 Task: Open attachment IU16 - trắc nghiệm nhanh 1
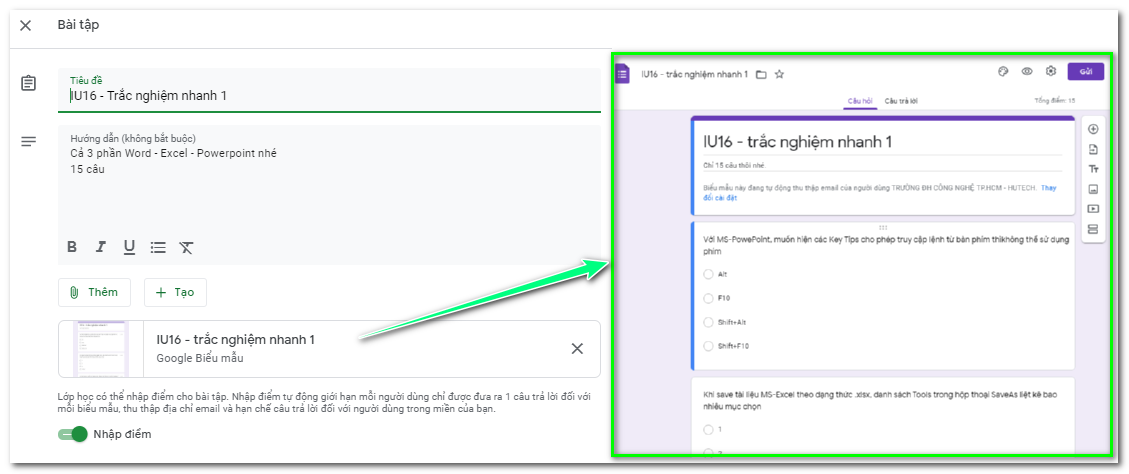point(329,349)
